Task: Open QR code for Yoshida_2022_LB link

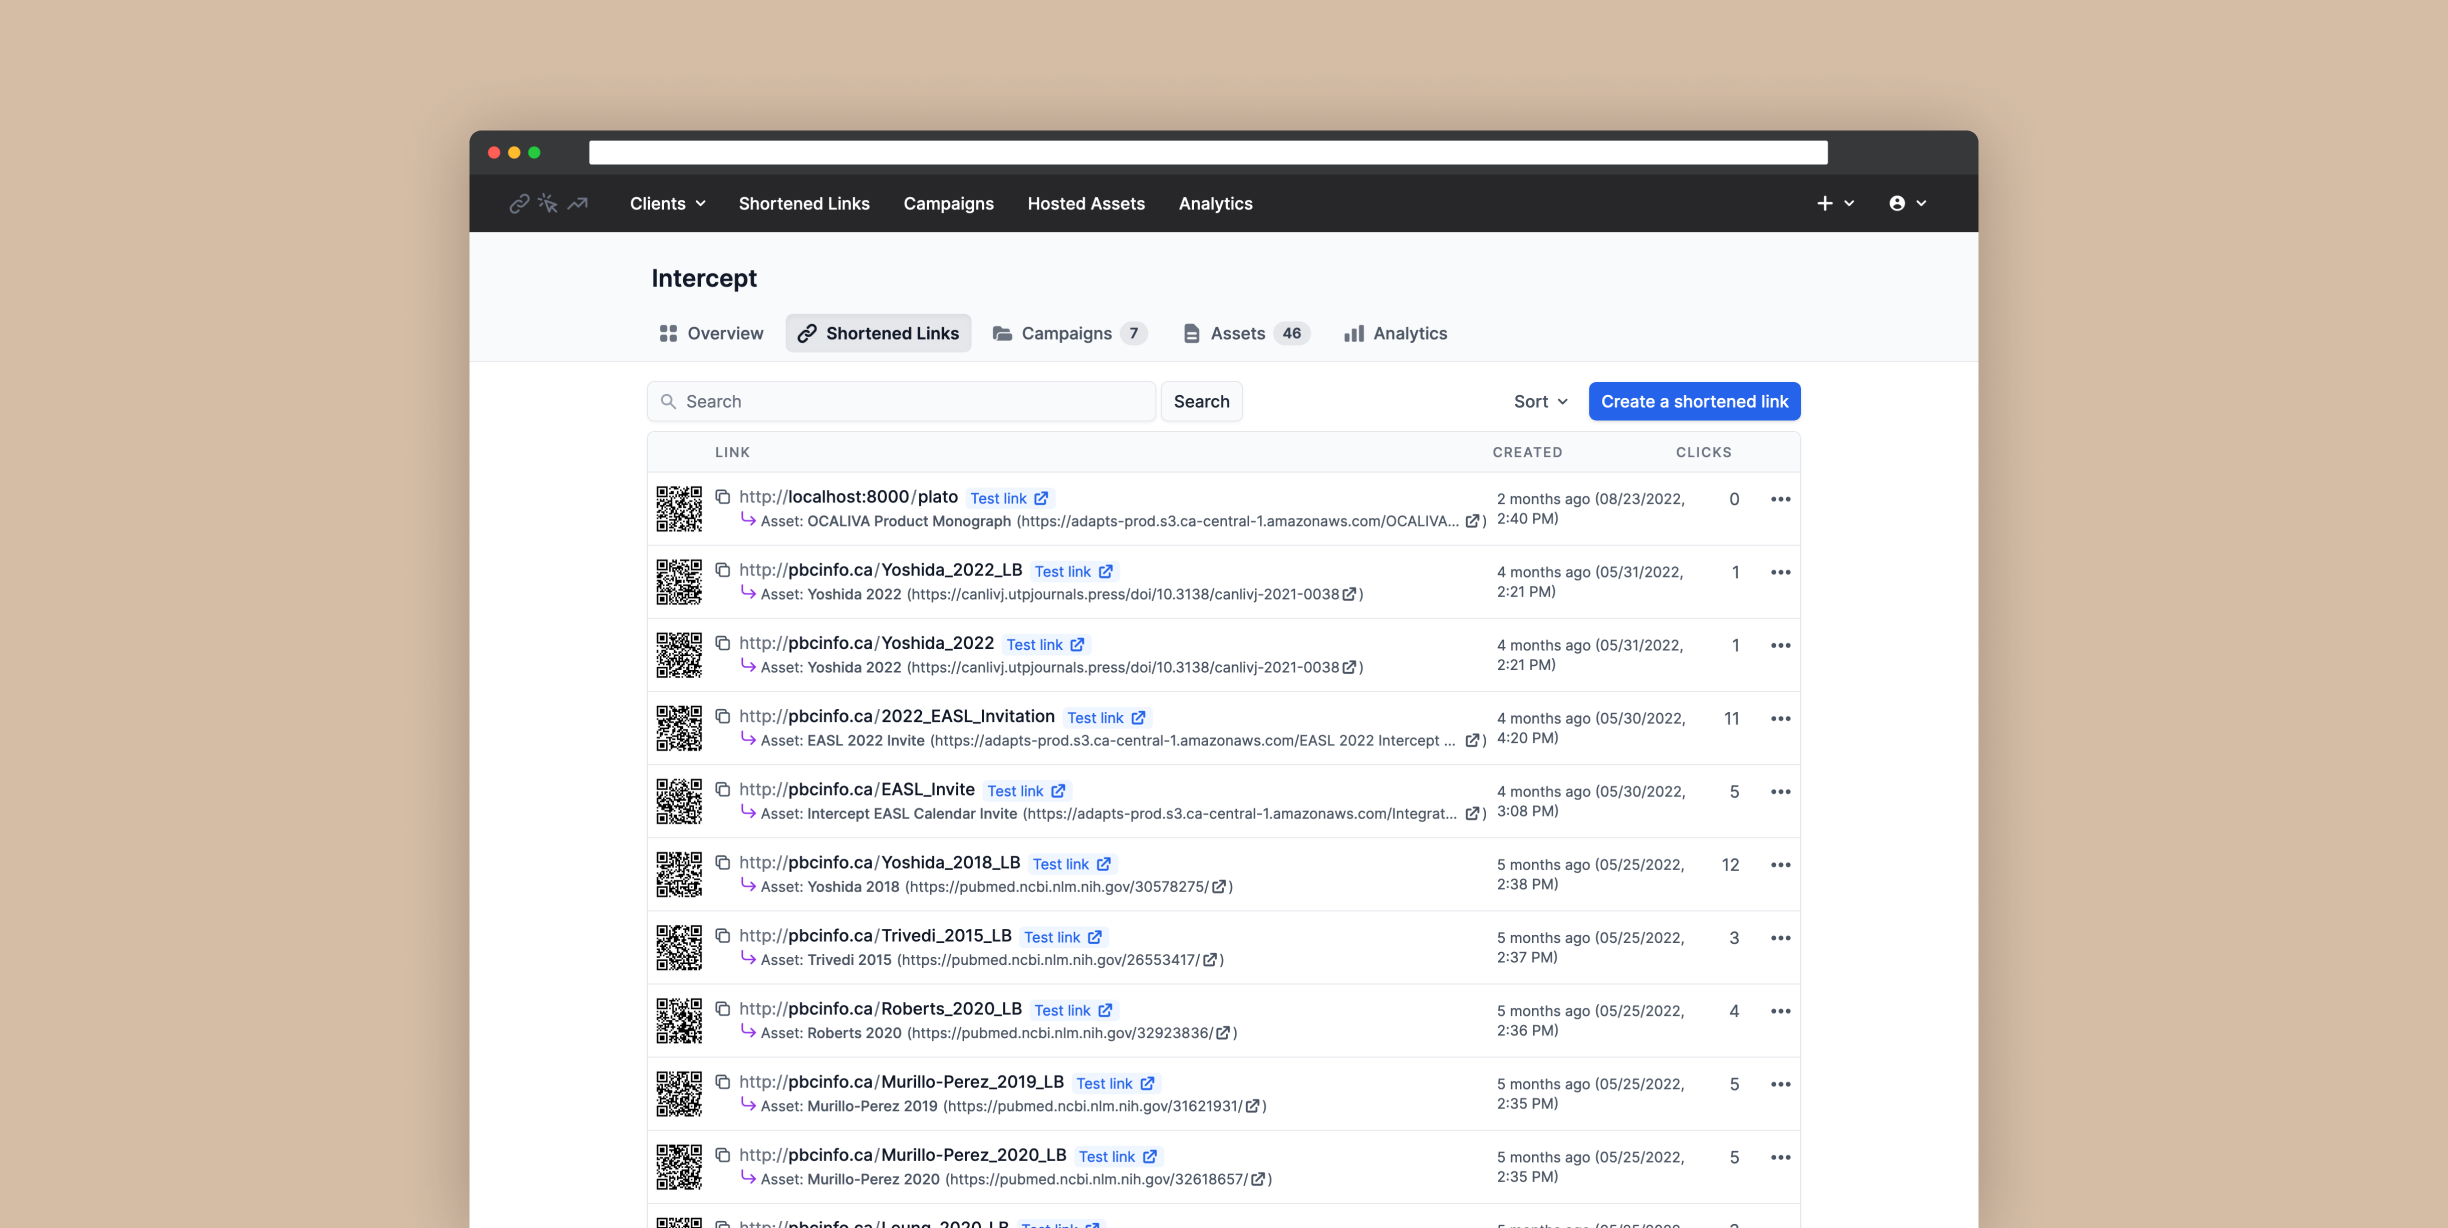Action: (679, 582)
